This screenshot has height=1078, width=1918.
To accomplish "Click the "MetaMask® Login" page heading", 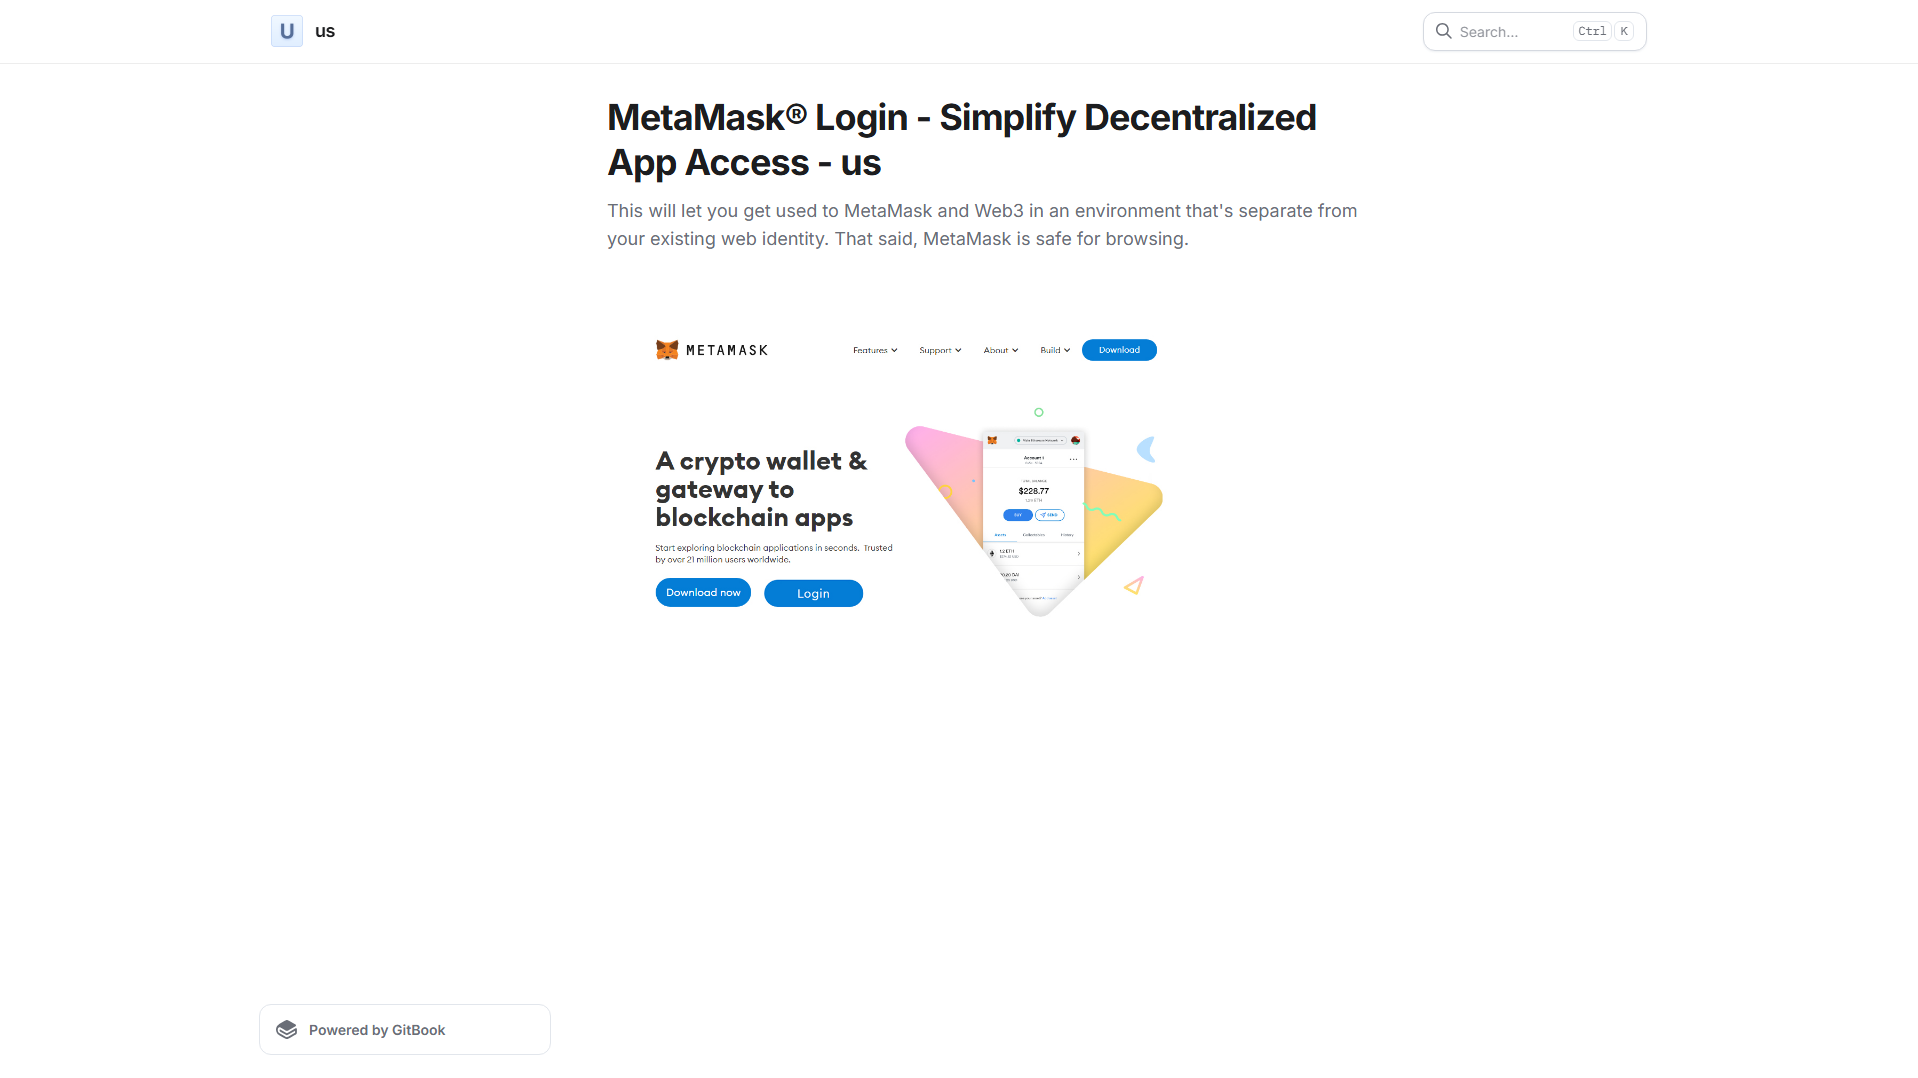I will (961, 140).
